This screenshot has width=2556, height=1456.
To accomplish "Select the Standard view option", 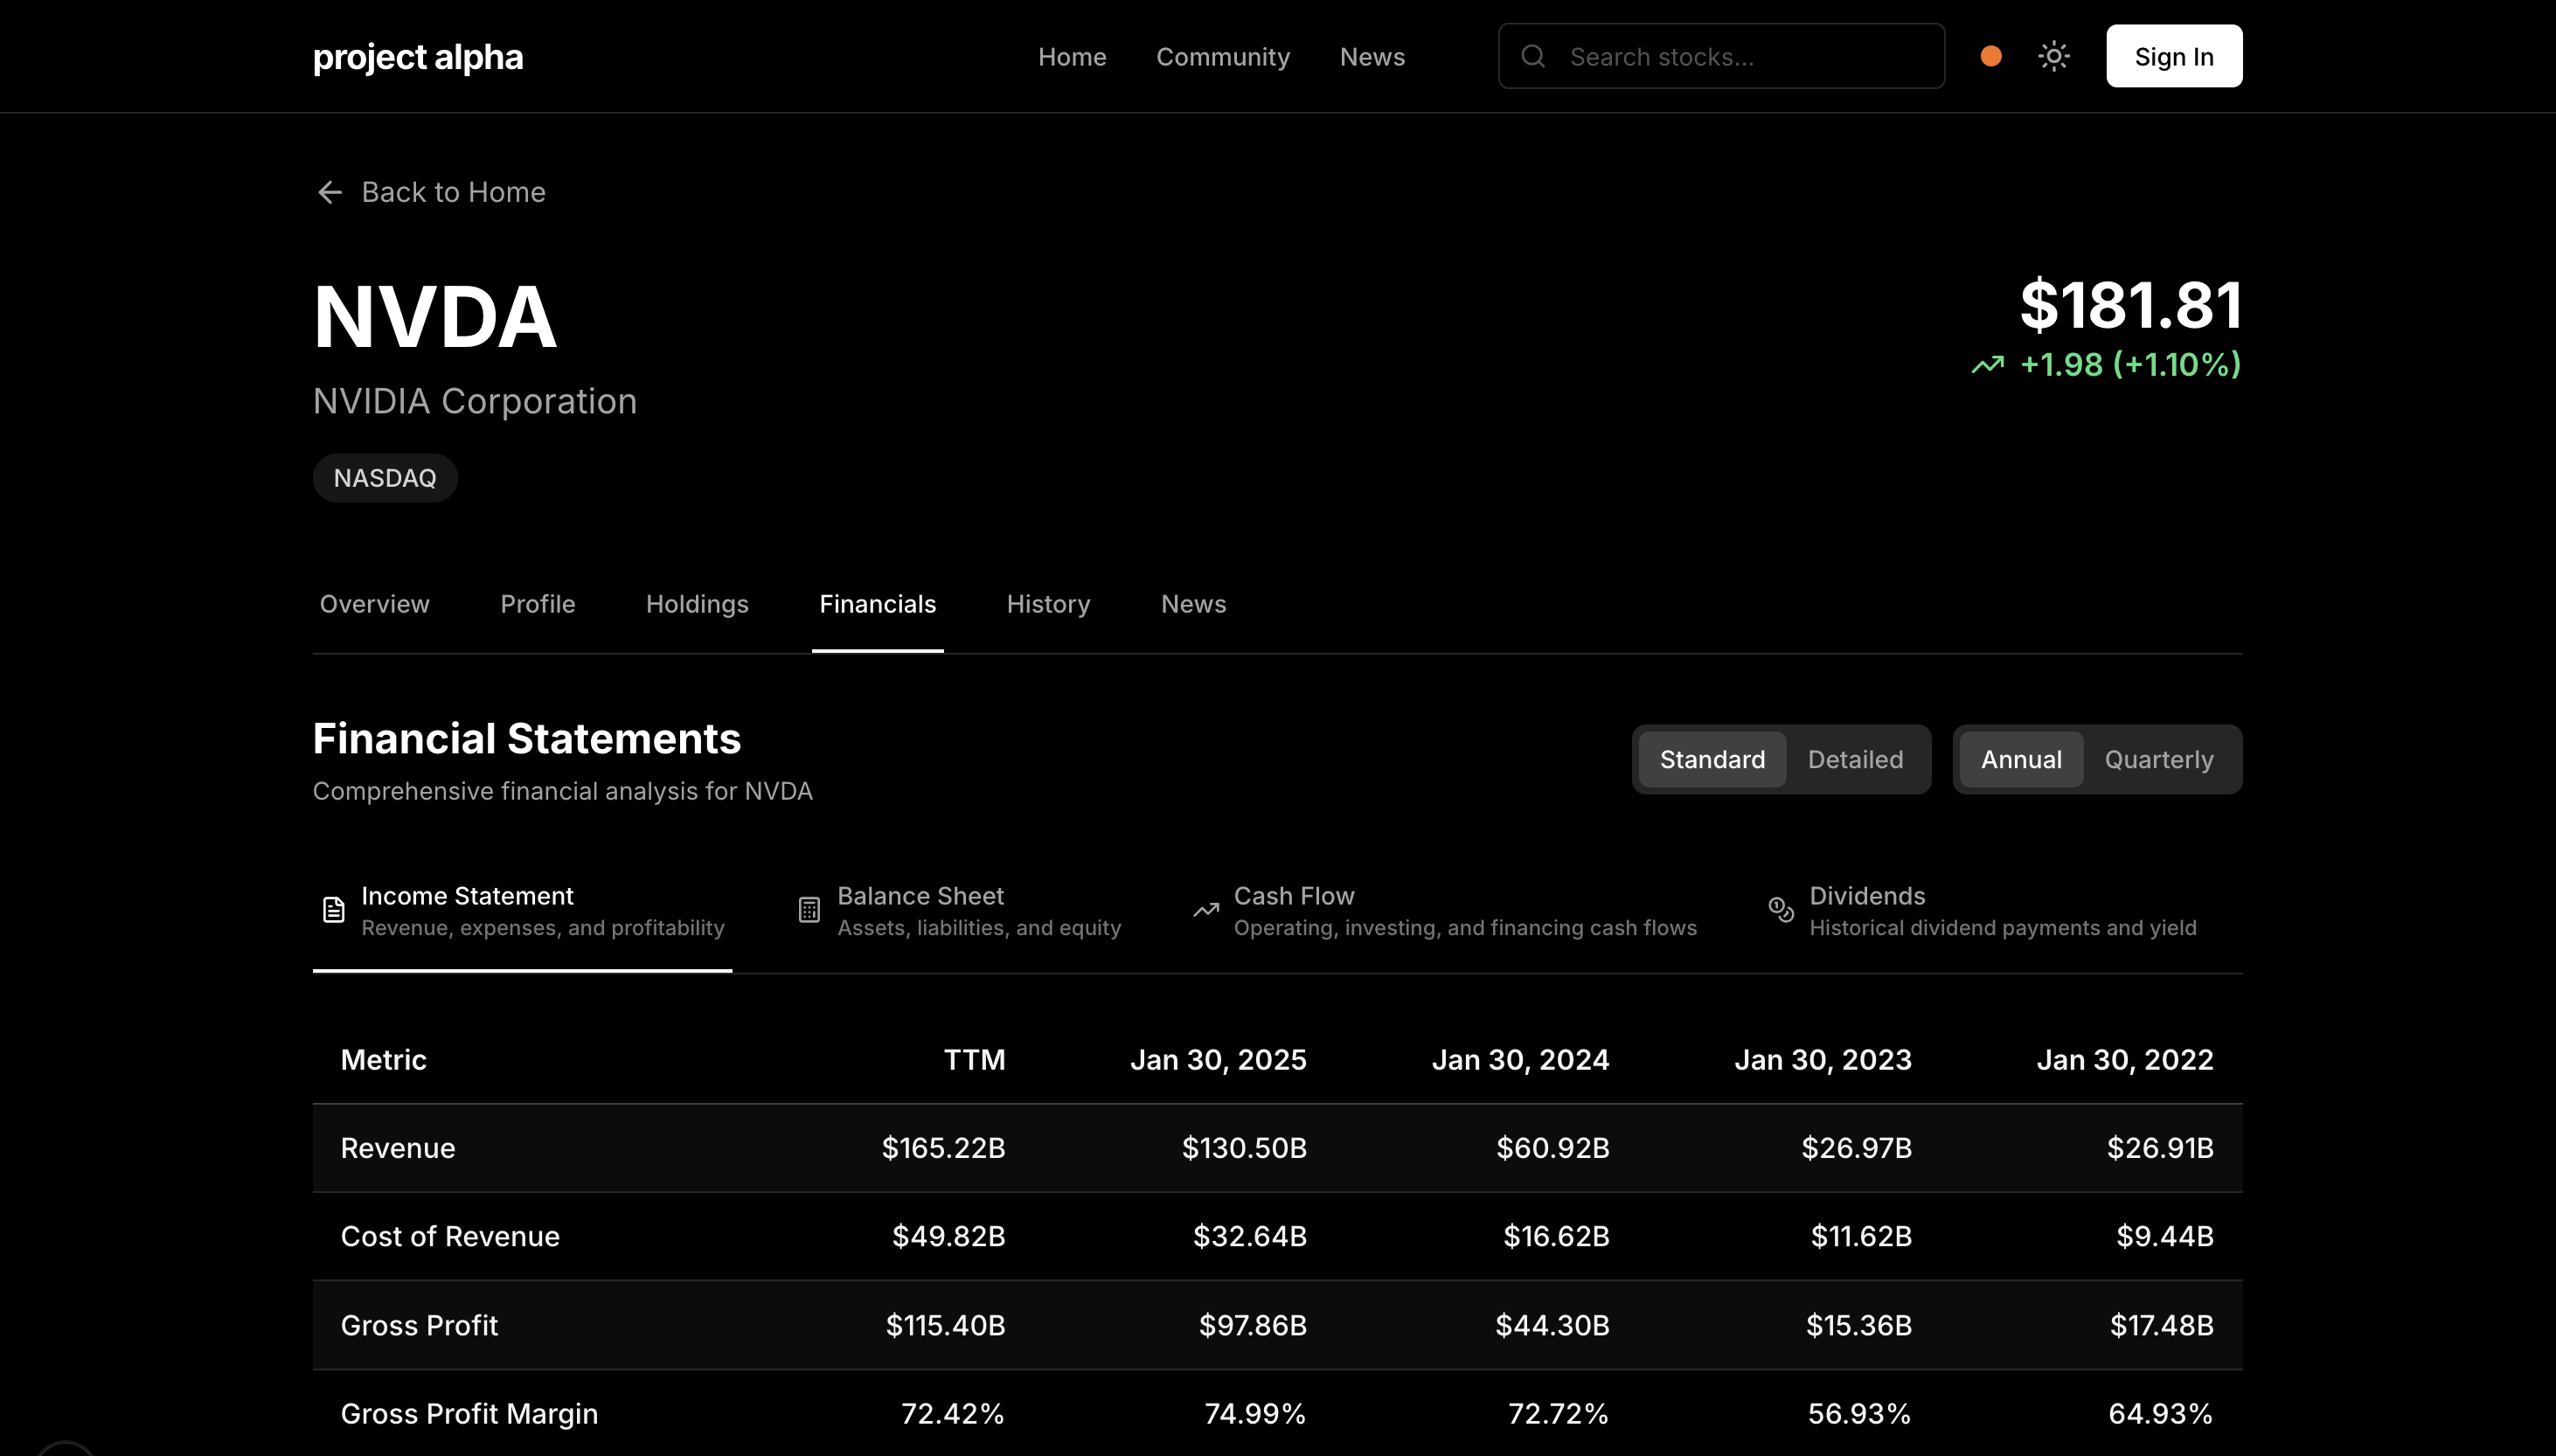I will click(1712, 760).
